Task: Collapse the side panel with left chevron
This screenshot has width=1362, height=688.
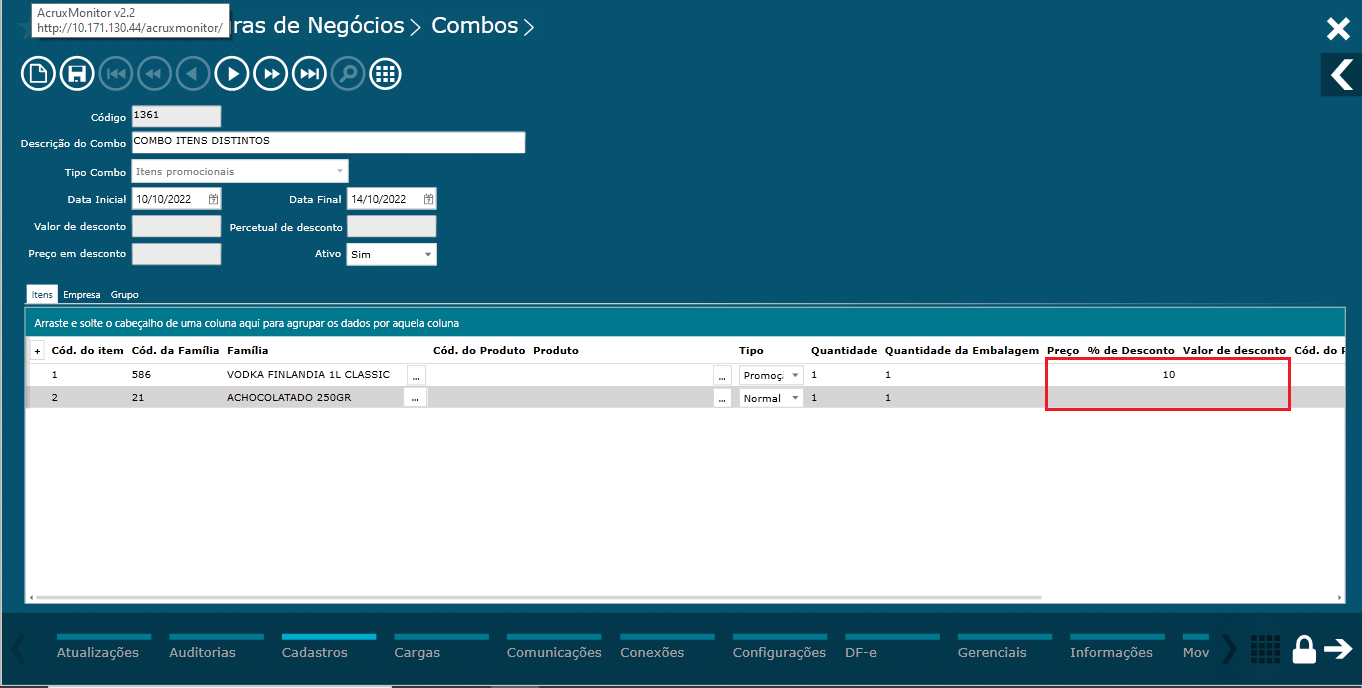Action: (1341, 74)
